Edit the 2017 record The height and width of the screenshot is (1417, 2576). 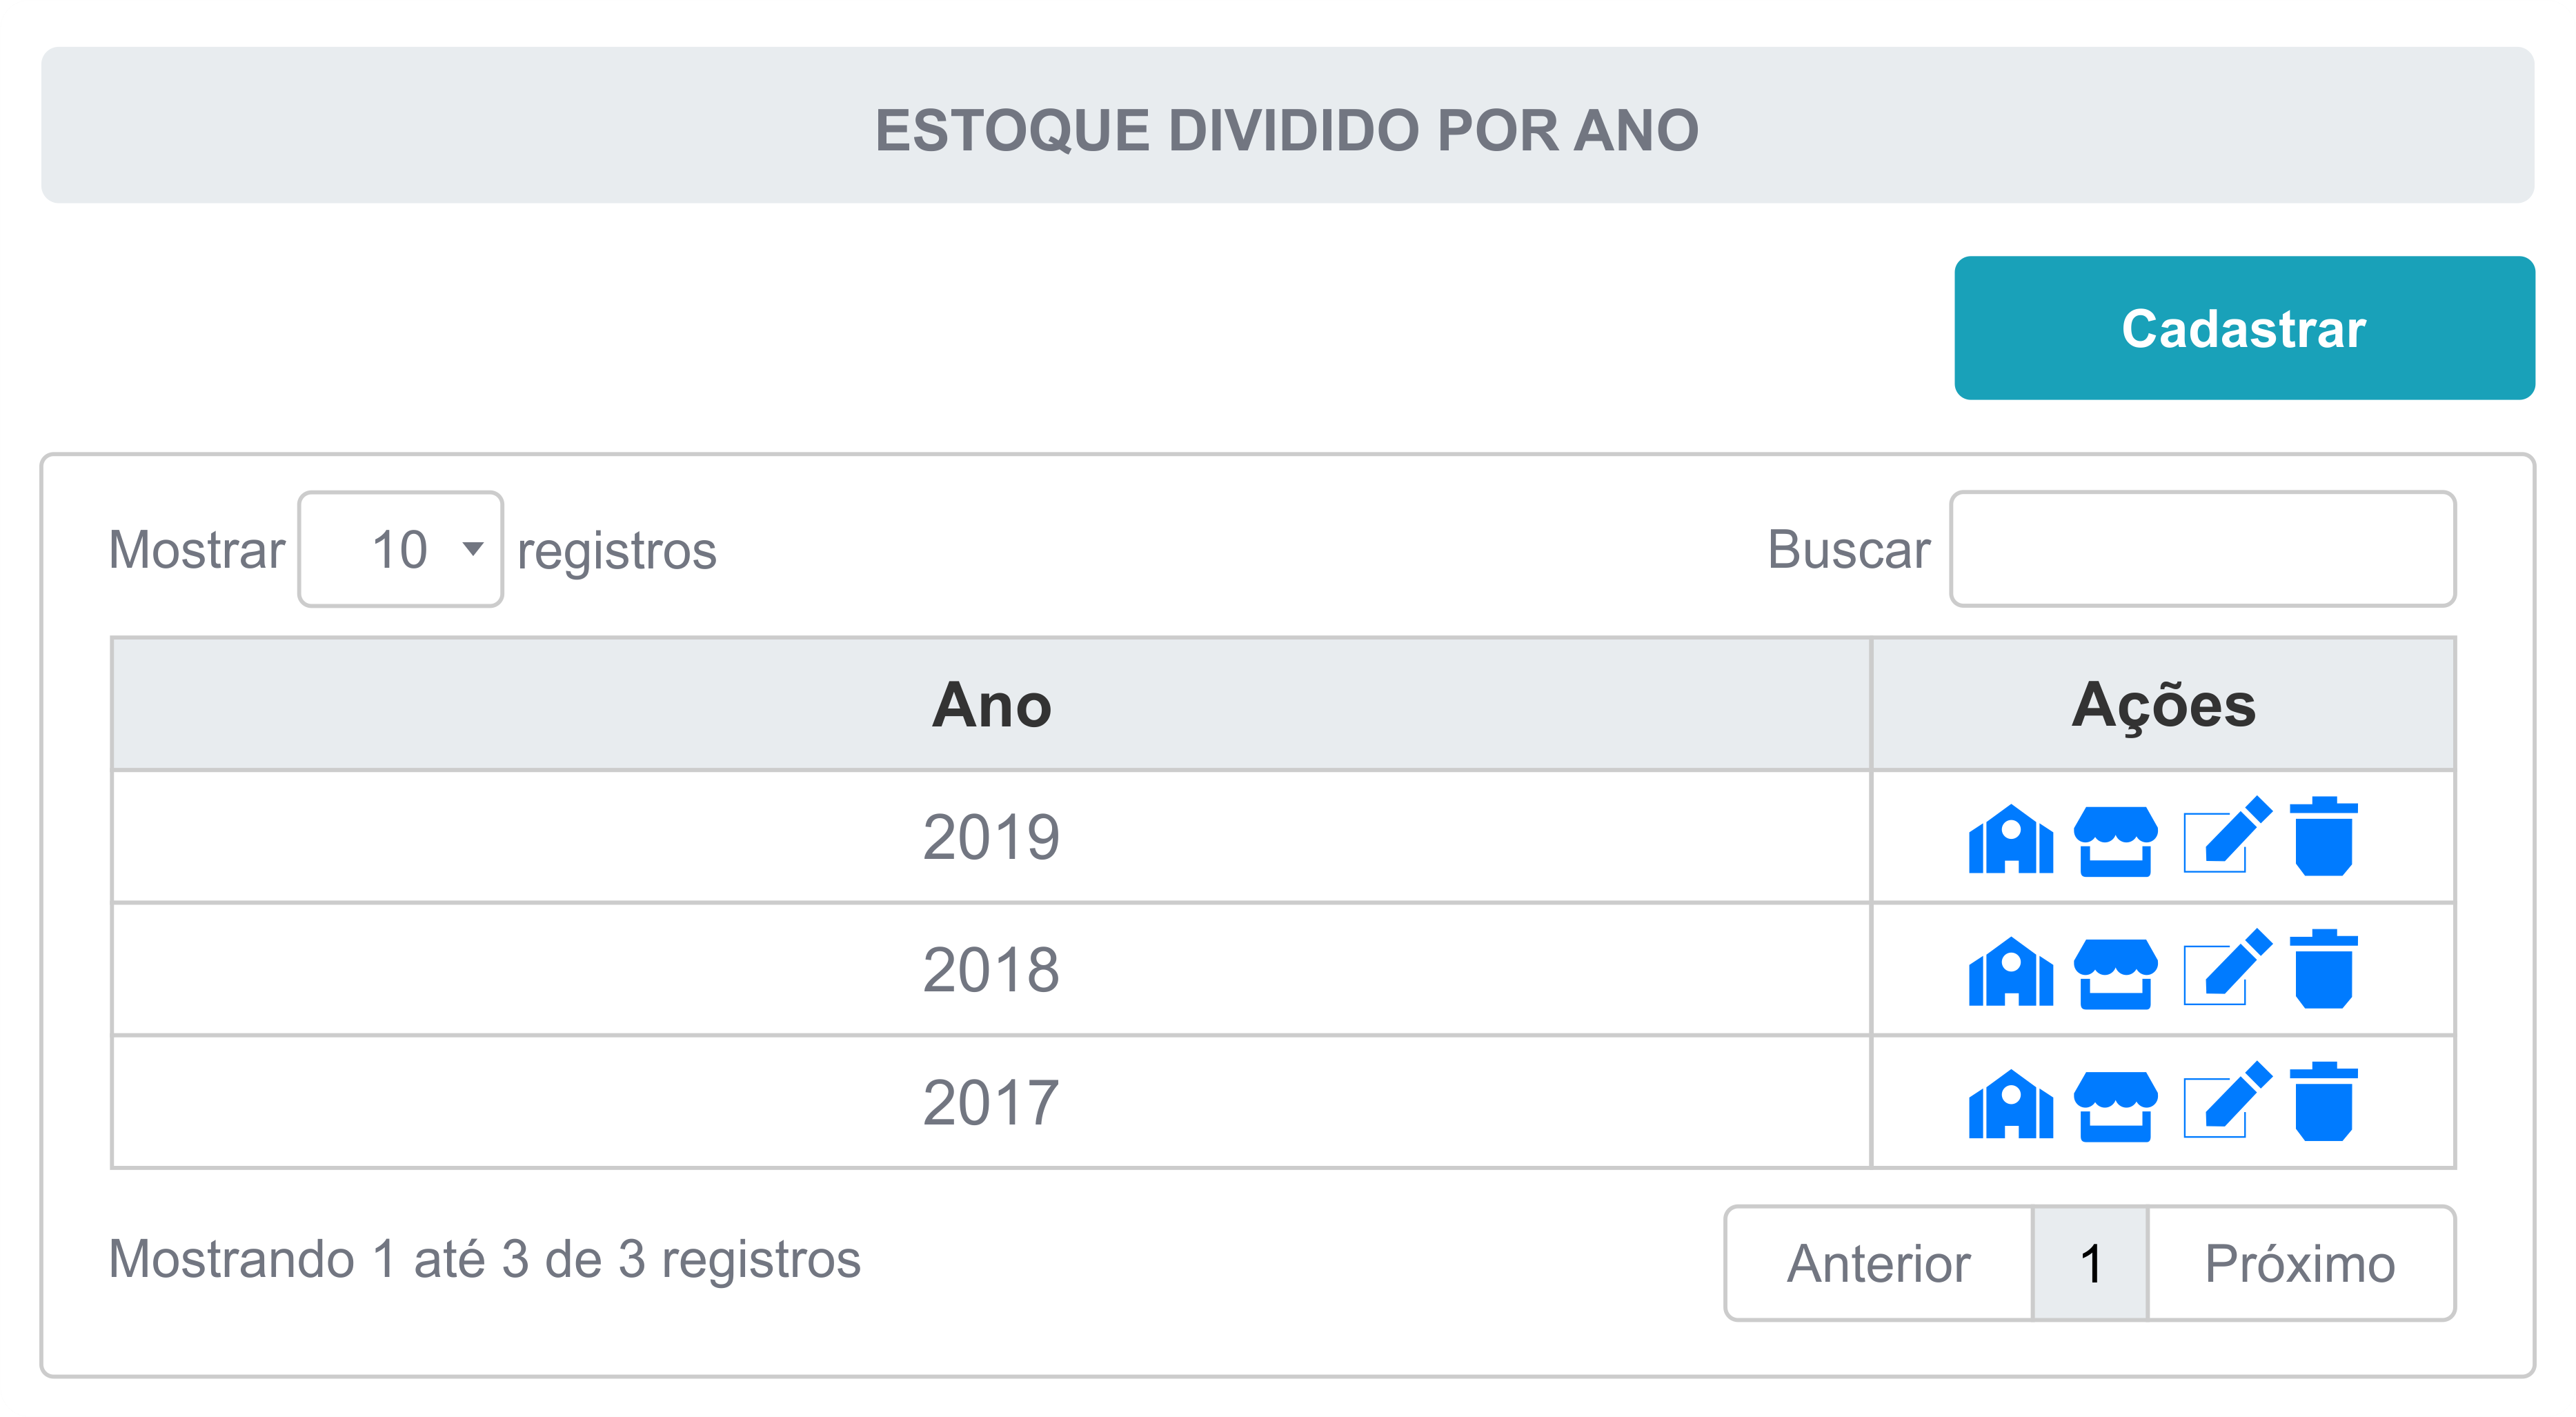point(2227,1100)
